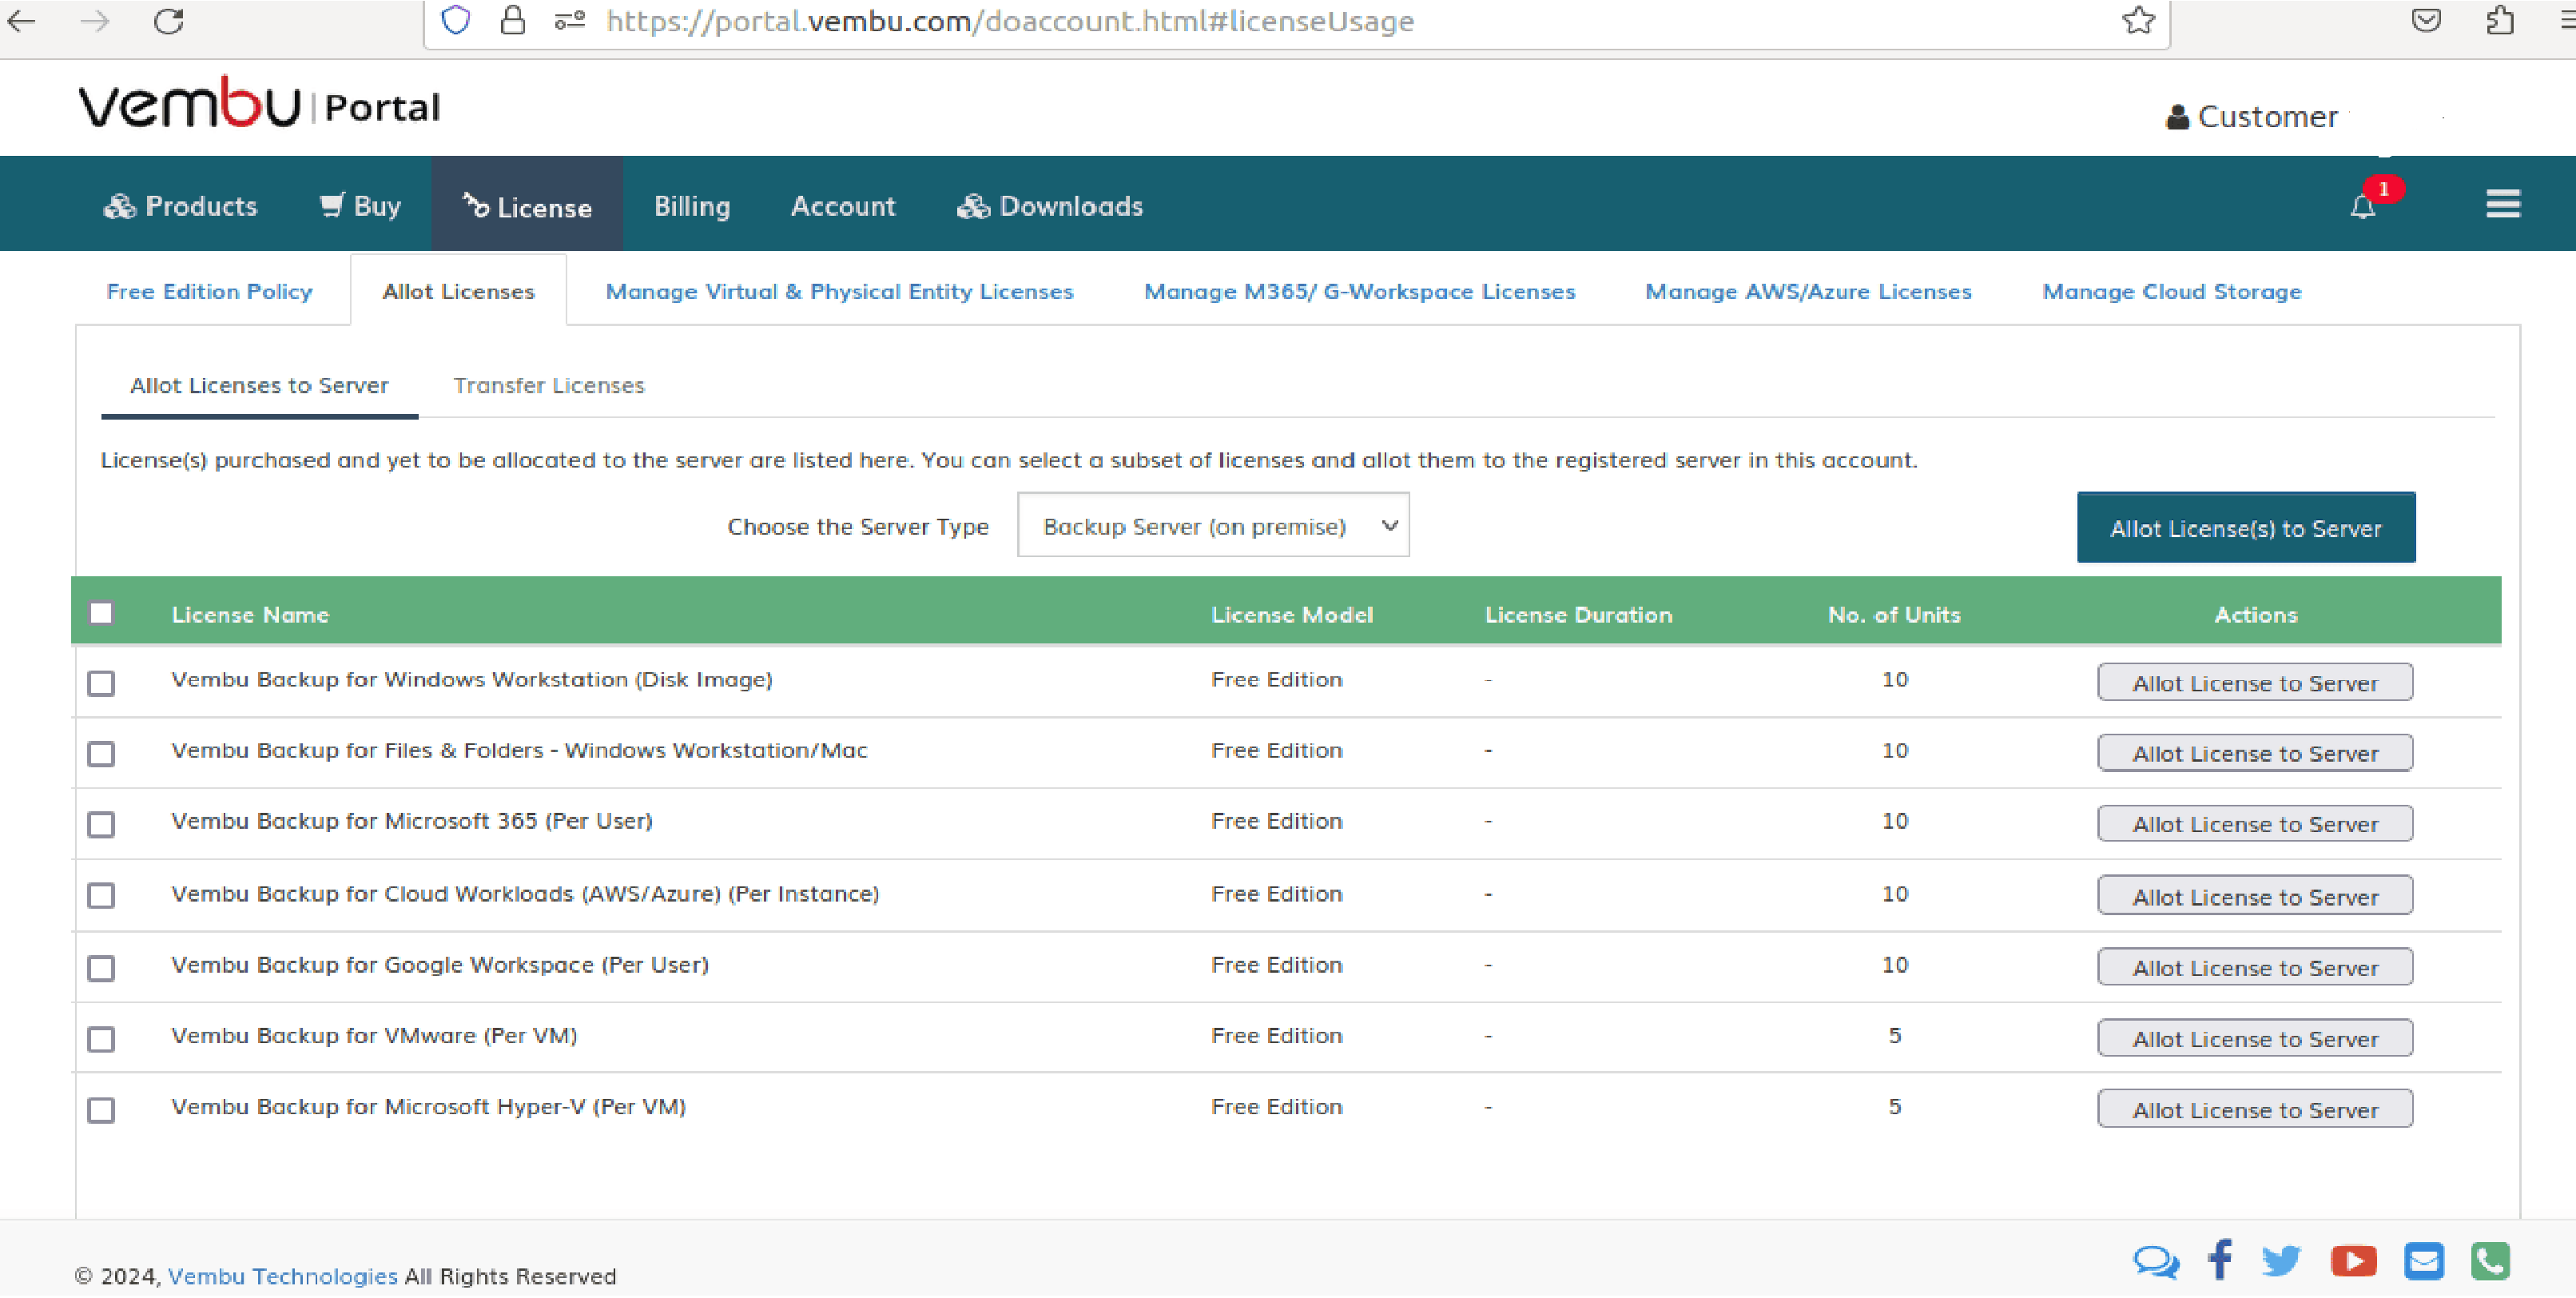Open Manage Virtual & Physical Entity Licenses tab
The width and height of the screenshot is (2576, 1298).
[x=839, y=291]
